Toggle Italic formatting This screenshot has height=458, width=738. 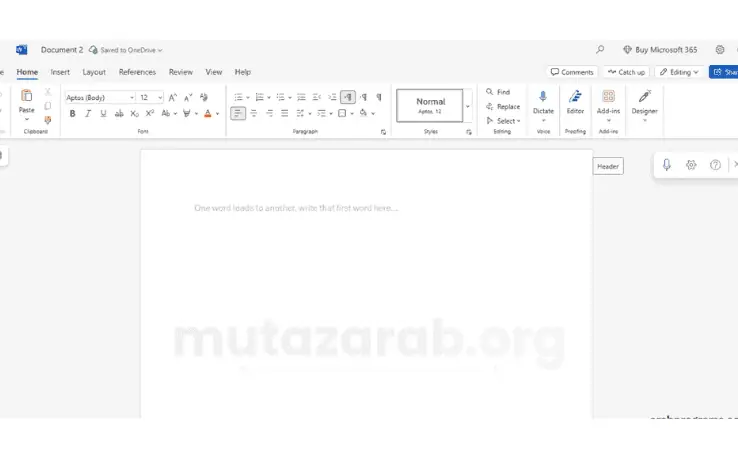click(x=88, y=113)
